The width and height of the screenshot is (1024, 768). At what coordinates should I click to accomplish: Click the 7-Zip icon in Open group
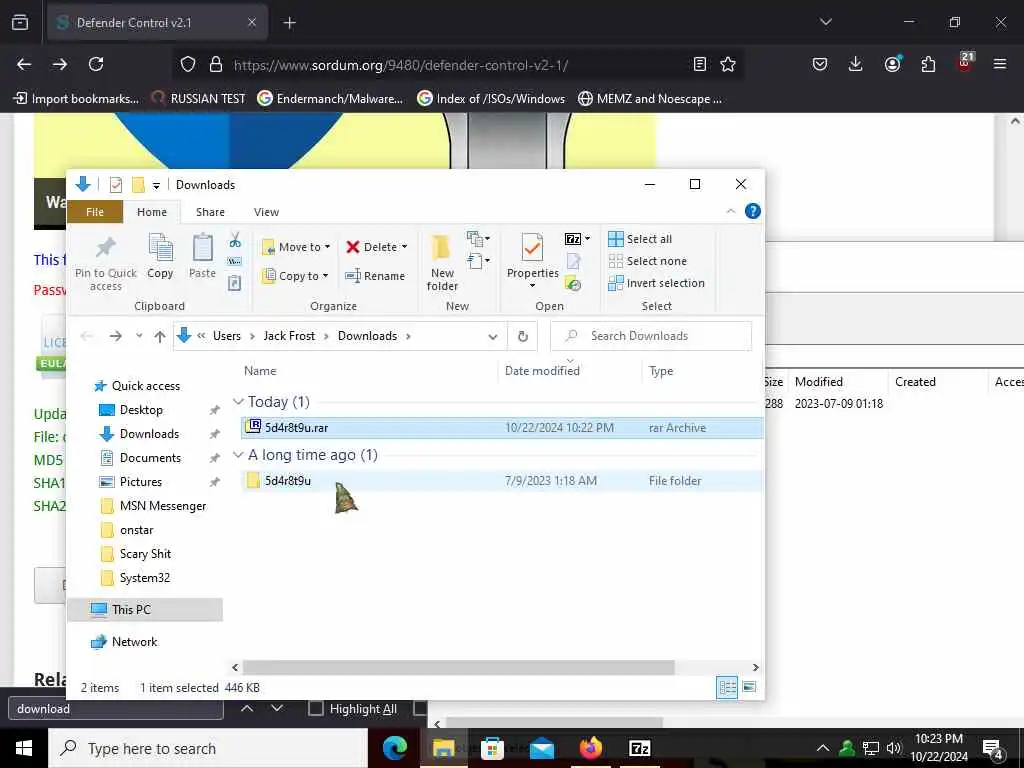(x=573, y=239)
